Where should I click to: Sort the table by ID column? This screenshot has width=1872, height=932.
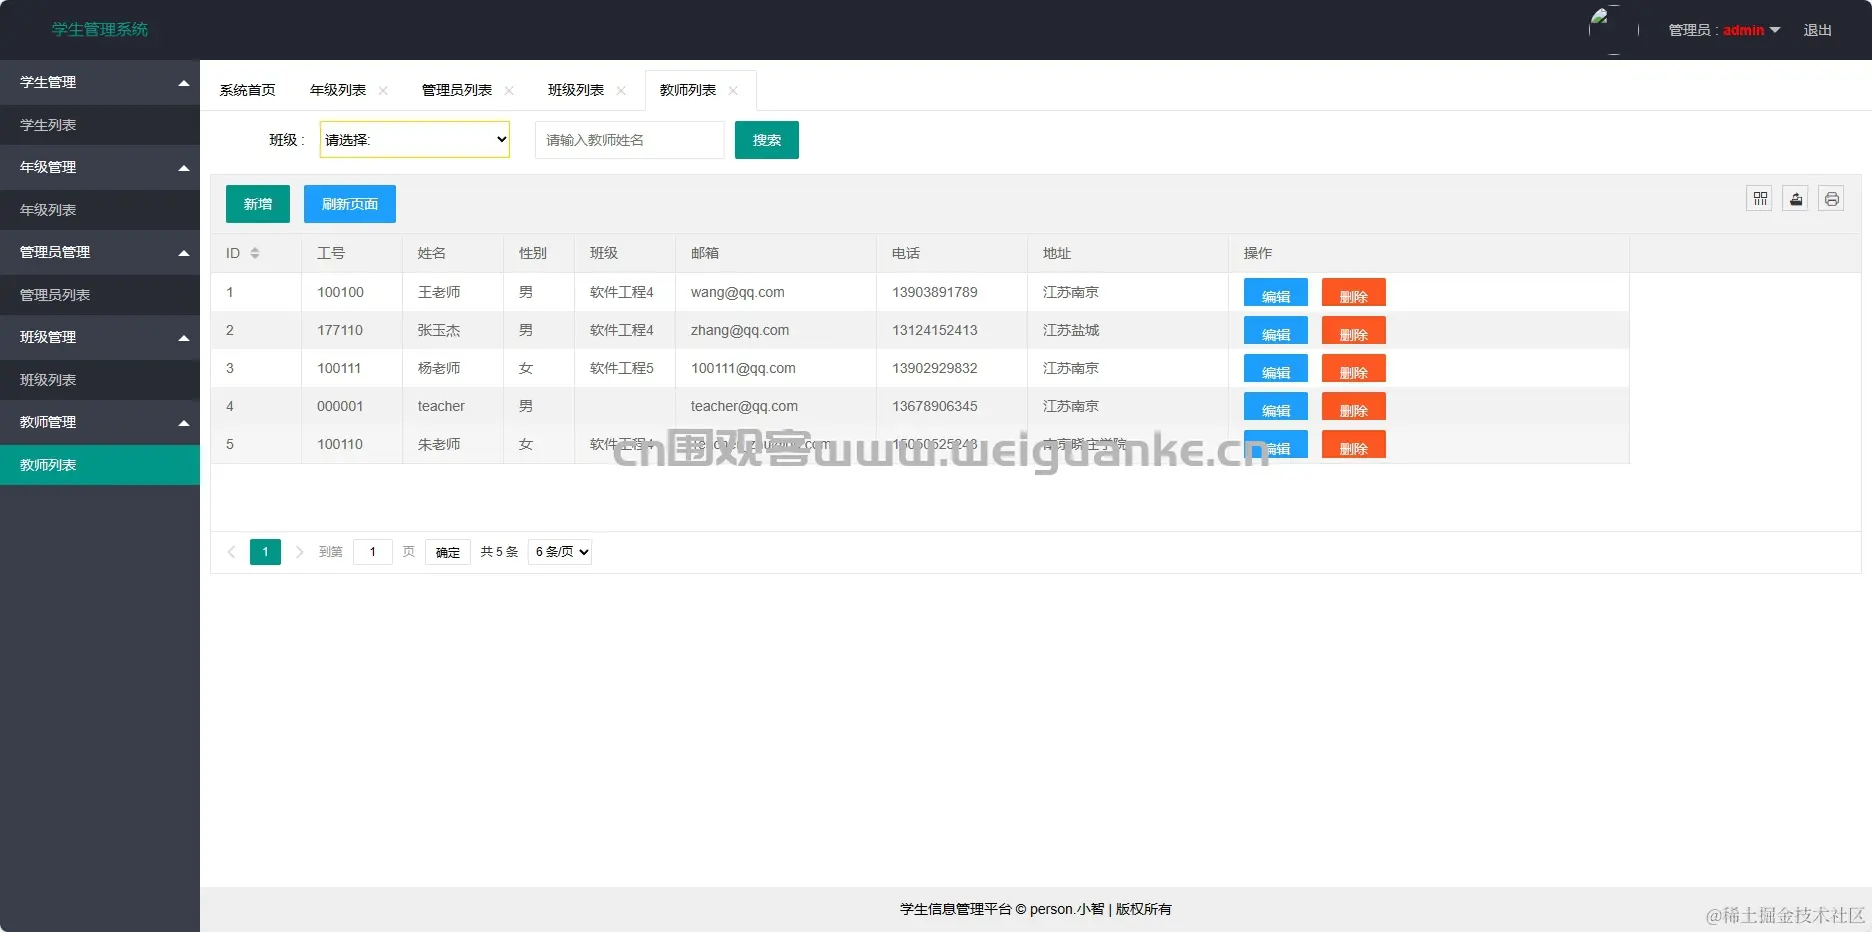(255, 253)
